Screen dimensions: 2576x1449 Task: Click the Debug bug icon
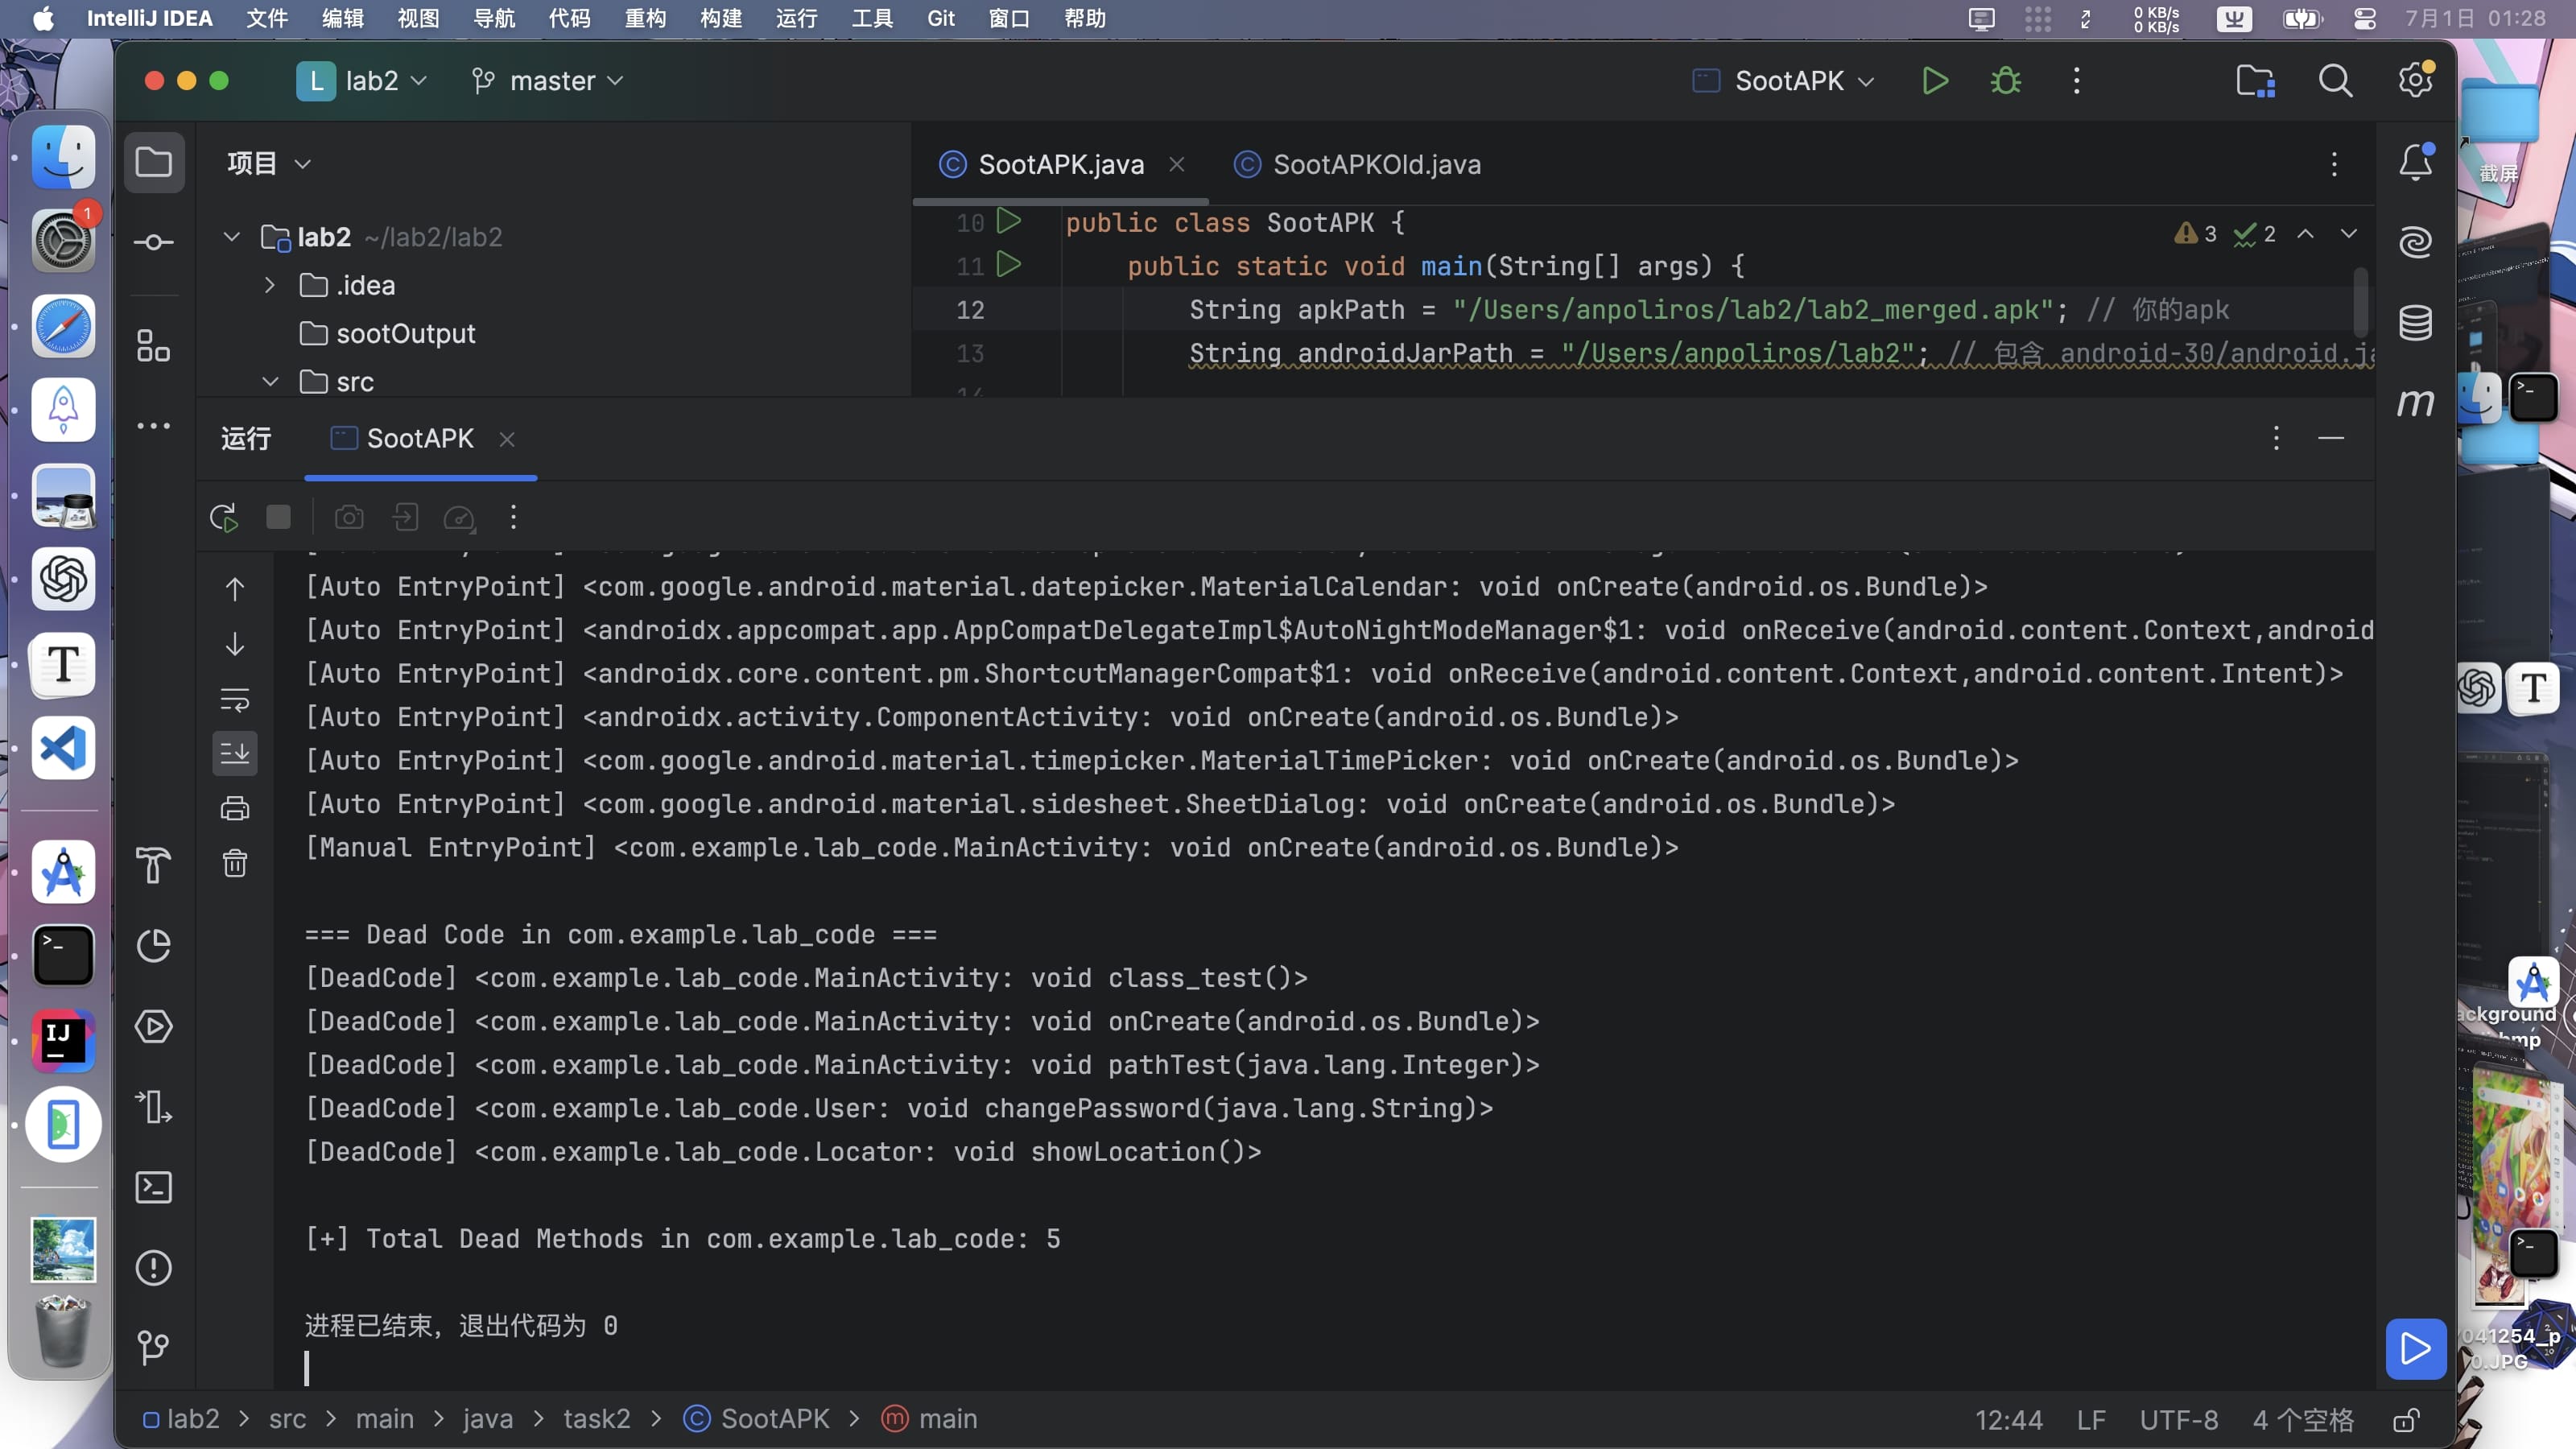[x=2005, y=81]
